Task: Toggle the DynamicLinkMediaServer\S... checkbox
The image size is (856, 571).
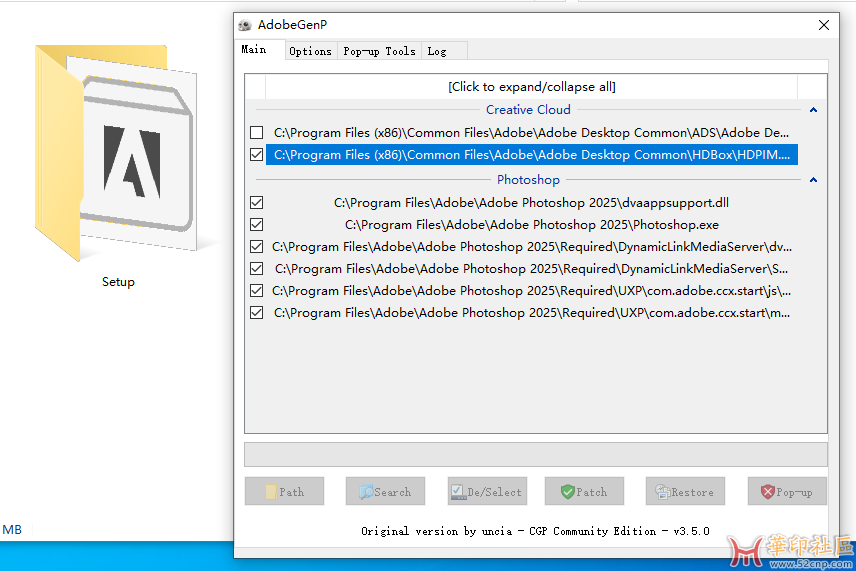Action: click(257, 269)
